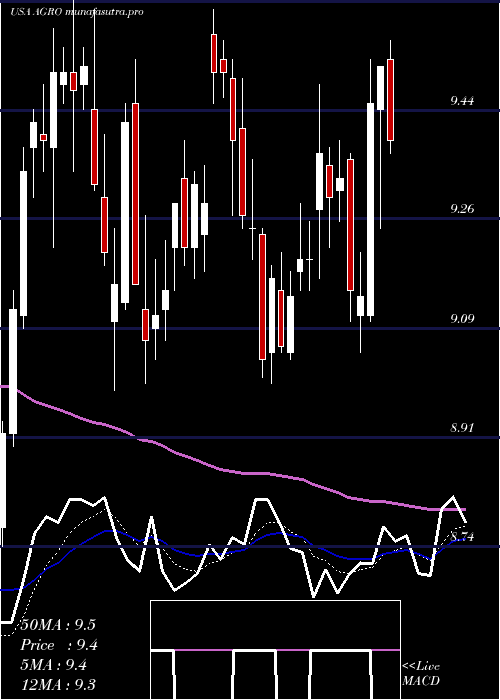Click the 8.74 price axis label
500x700 pixels.
tap(462, 537)
